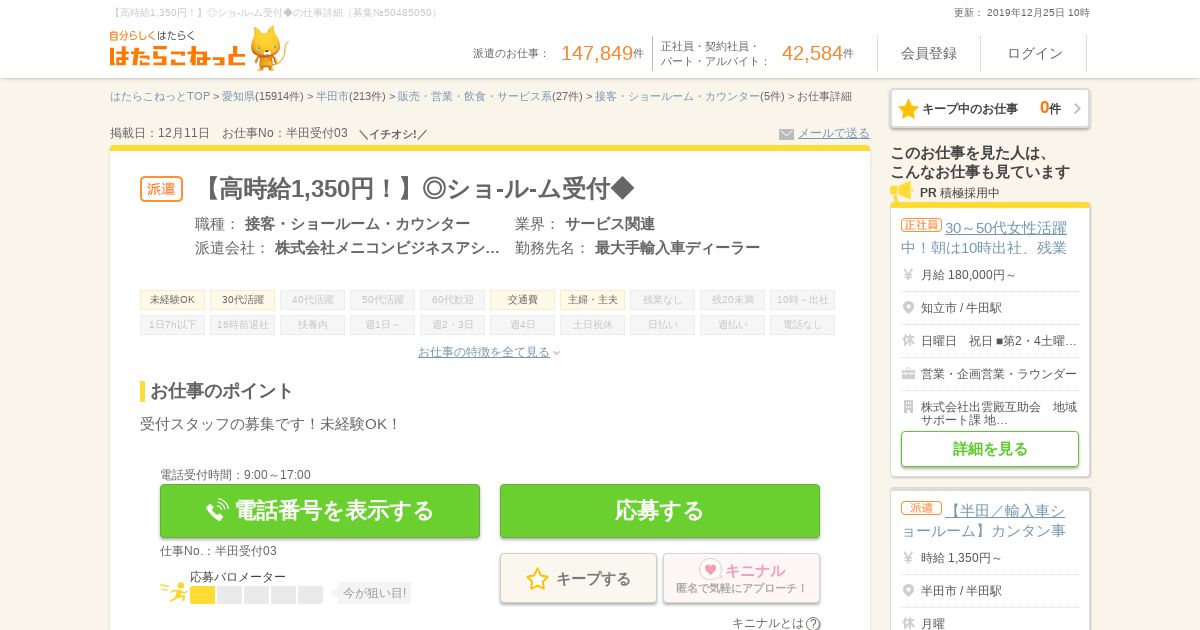Viewport: 1200px width, 630px height.
Task: Click the 正社員 badge in the sidebar
Action: point(921,225)
